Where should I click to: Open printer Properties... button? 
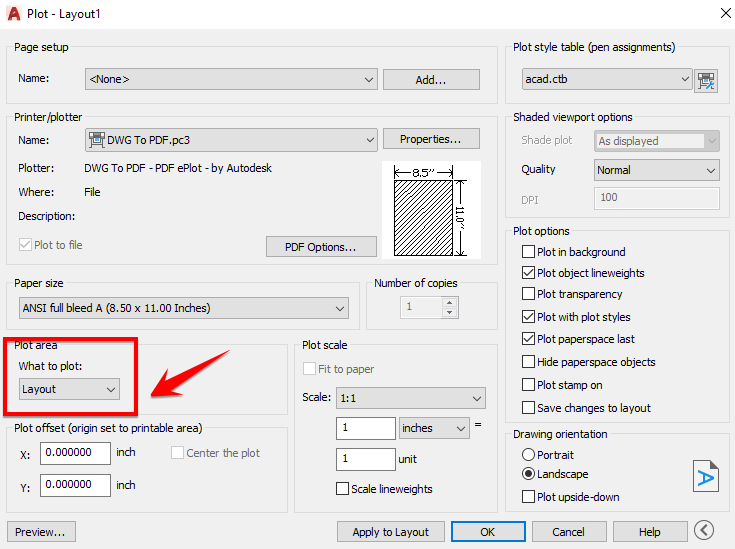pos(431,139)
